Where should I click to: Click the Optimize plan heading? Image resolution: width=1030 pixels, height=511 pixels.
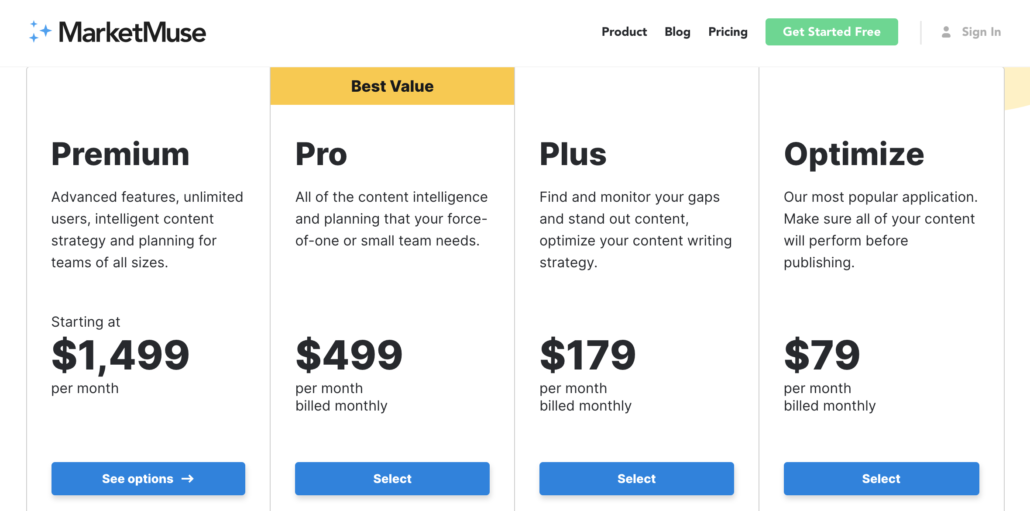tap(854, 156)
